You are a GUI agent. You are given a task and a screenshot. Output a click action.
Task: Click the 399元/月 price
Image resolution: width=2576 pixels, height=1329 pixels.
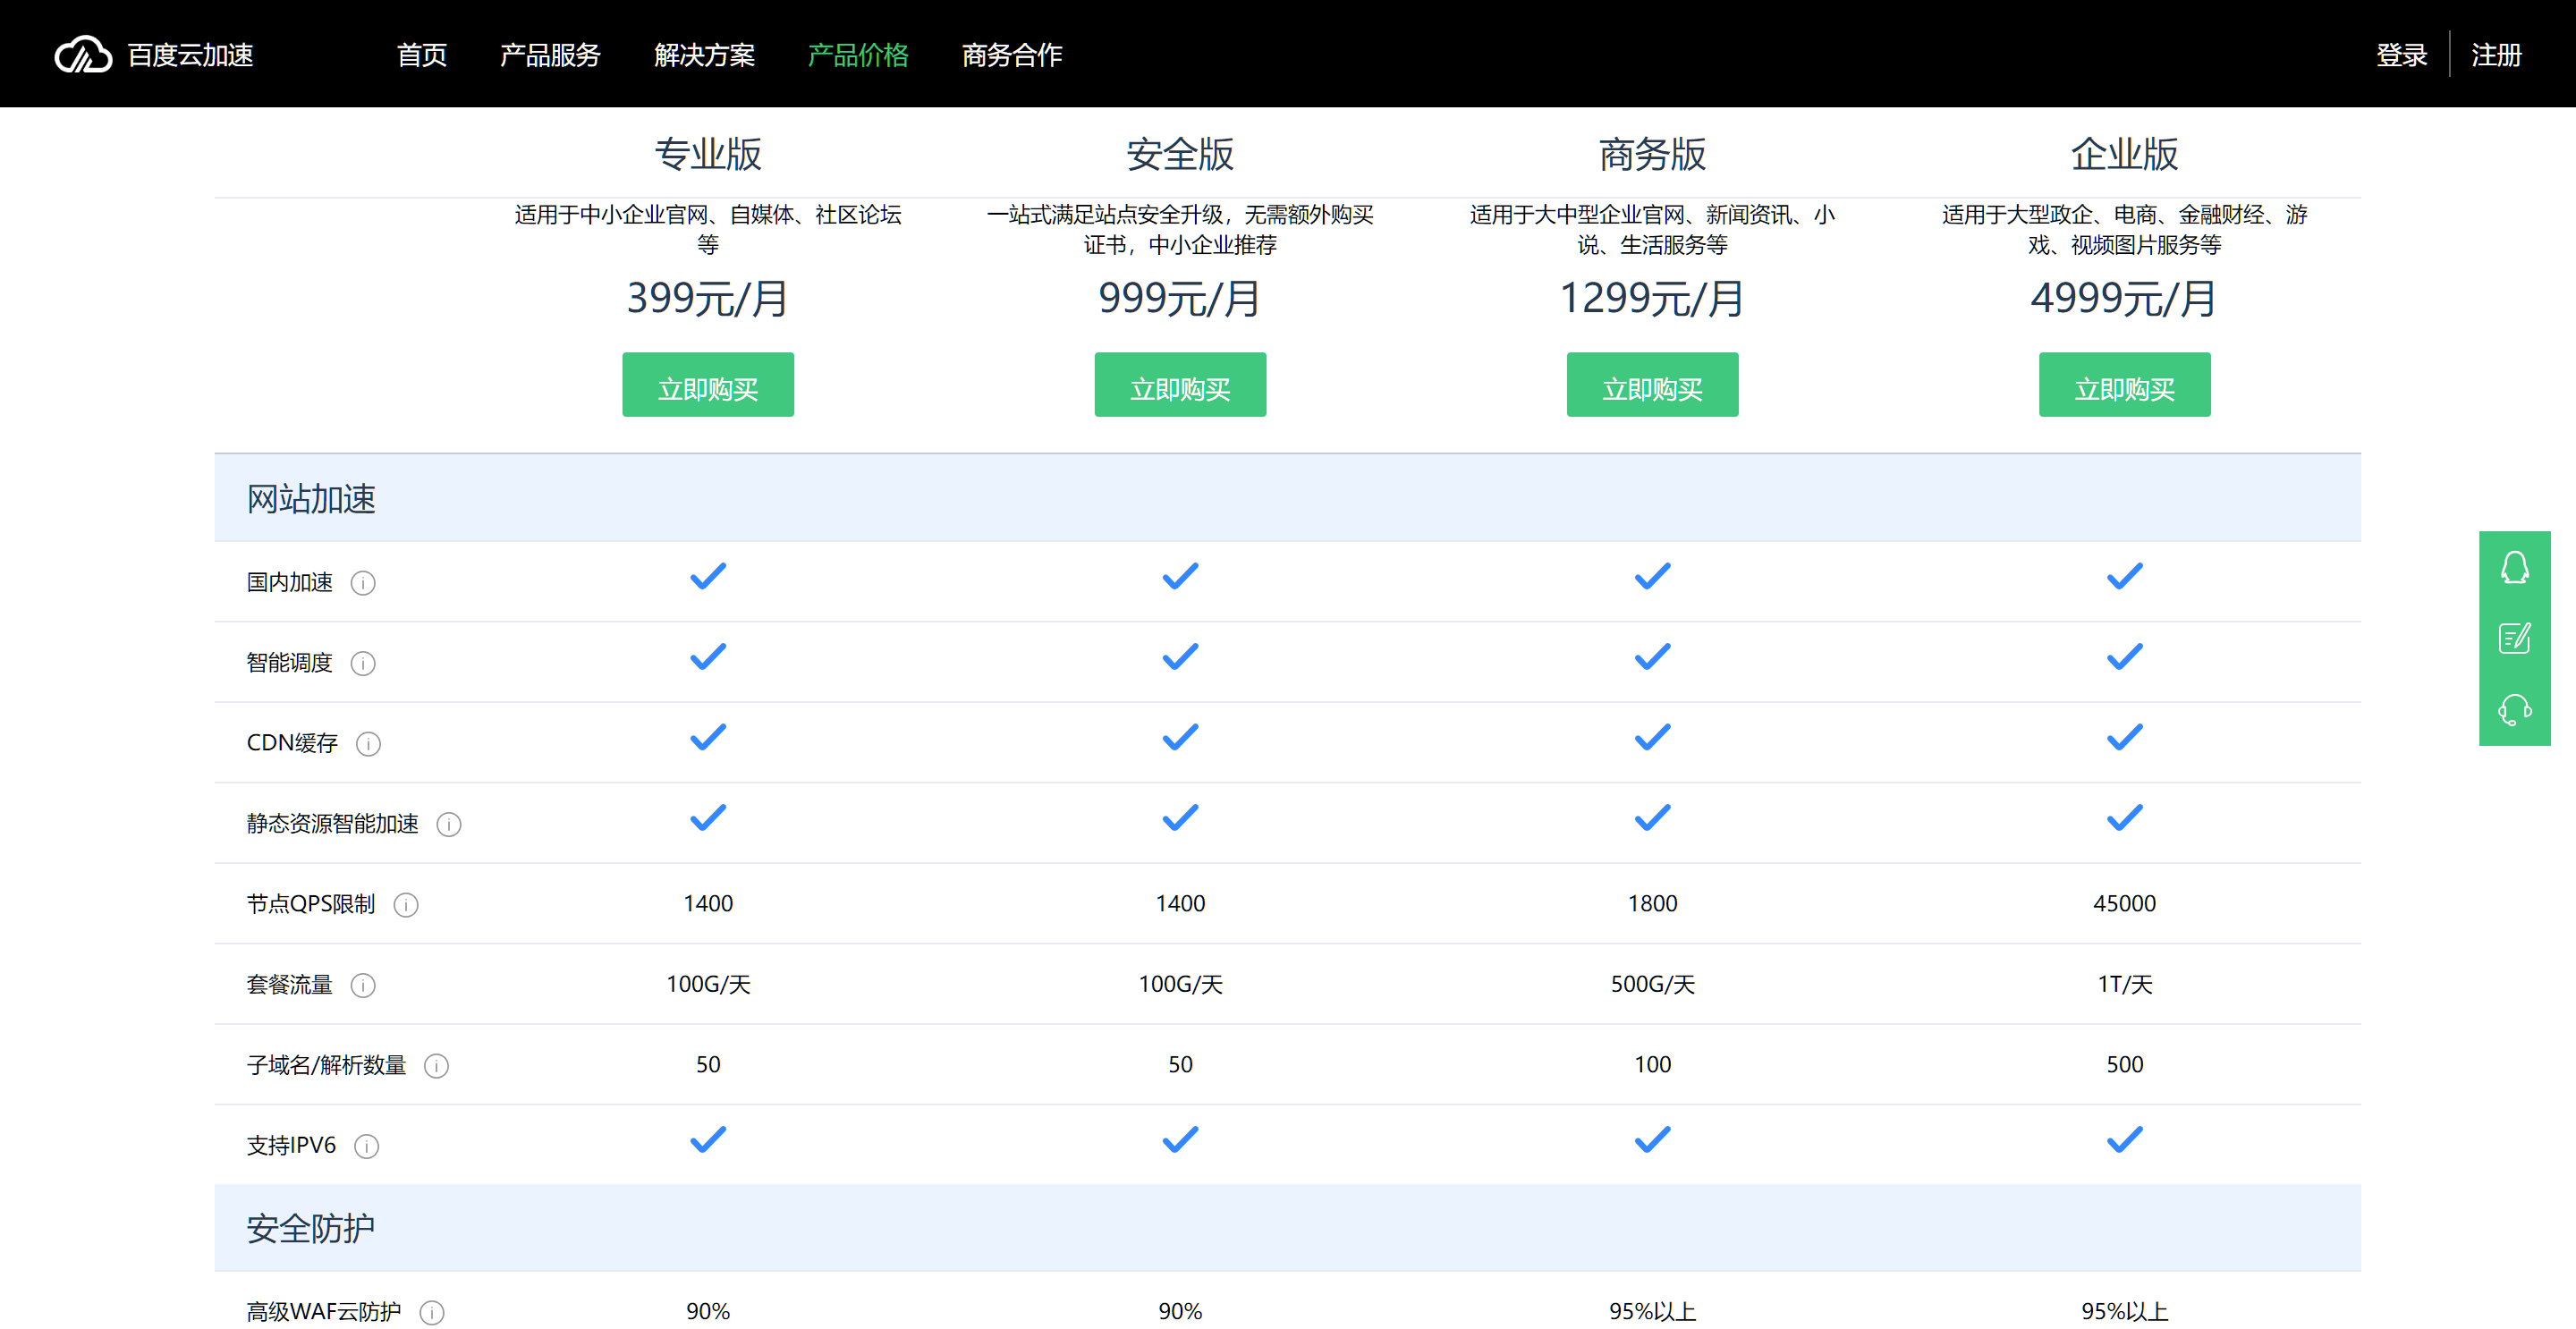[708, 298]
